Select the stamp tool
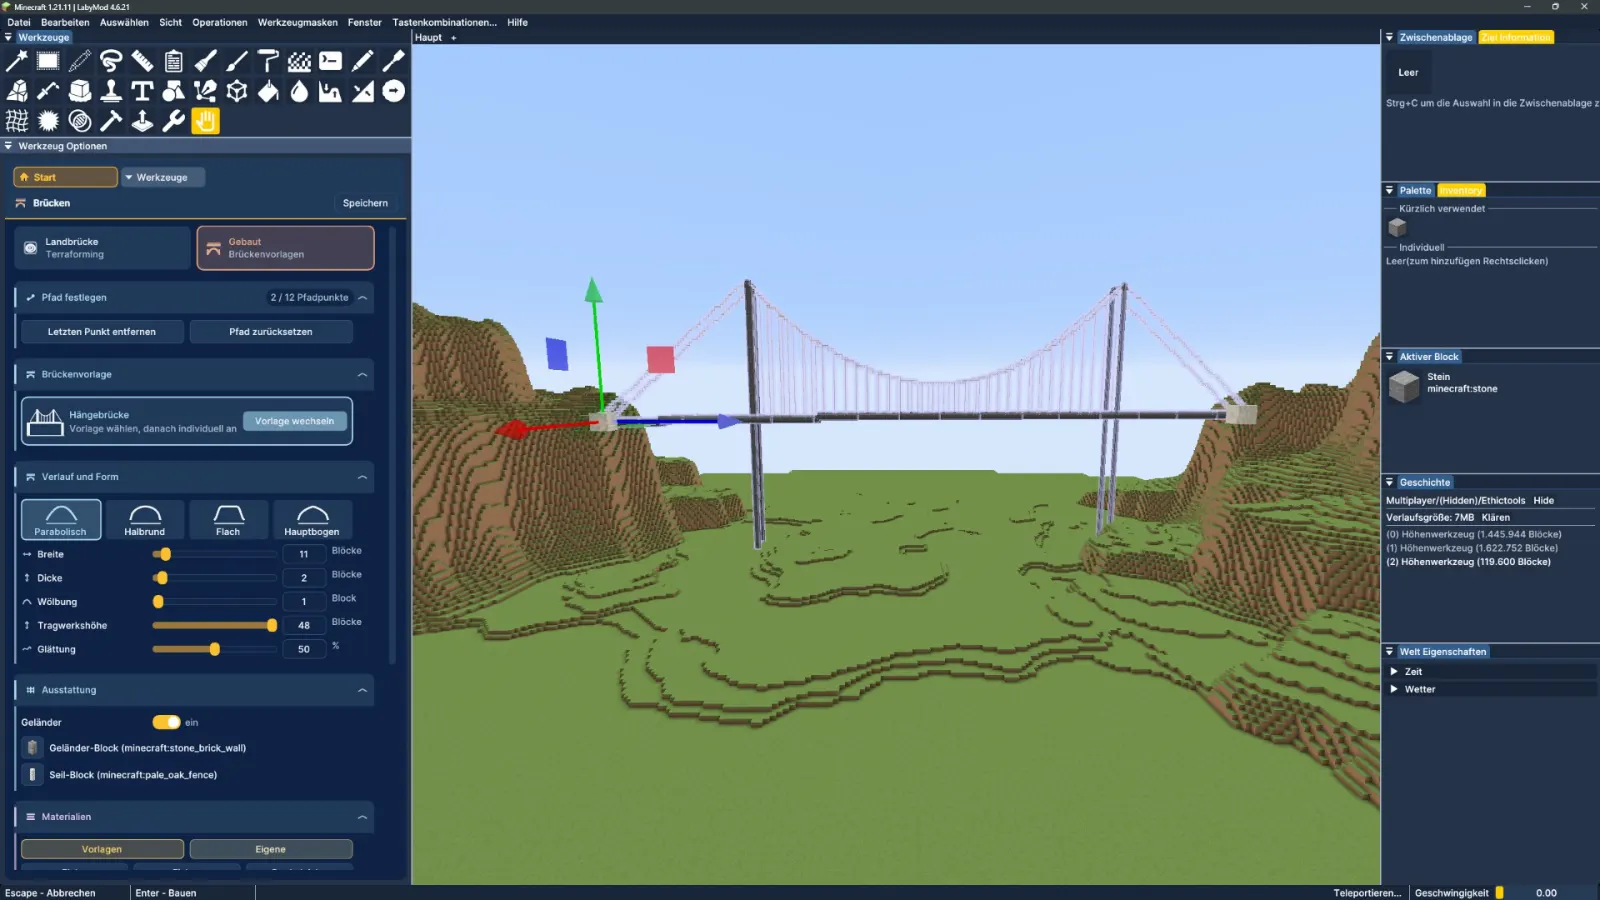The height and width of the screenshot is (900, 1600). pos(111,91)
